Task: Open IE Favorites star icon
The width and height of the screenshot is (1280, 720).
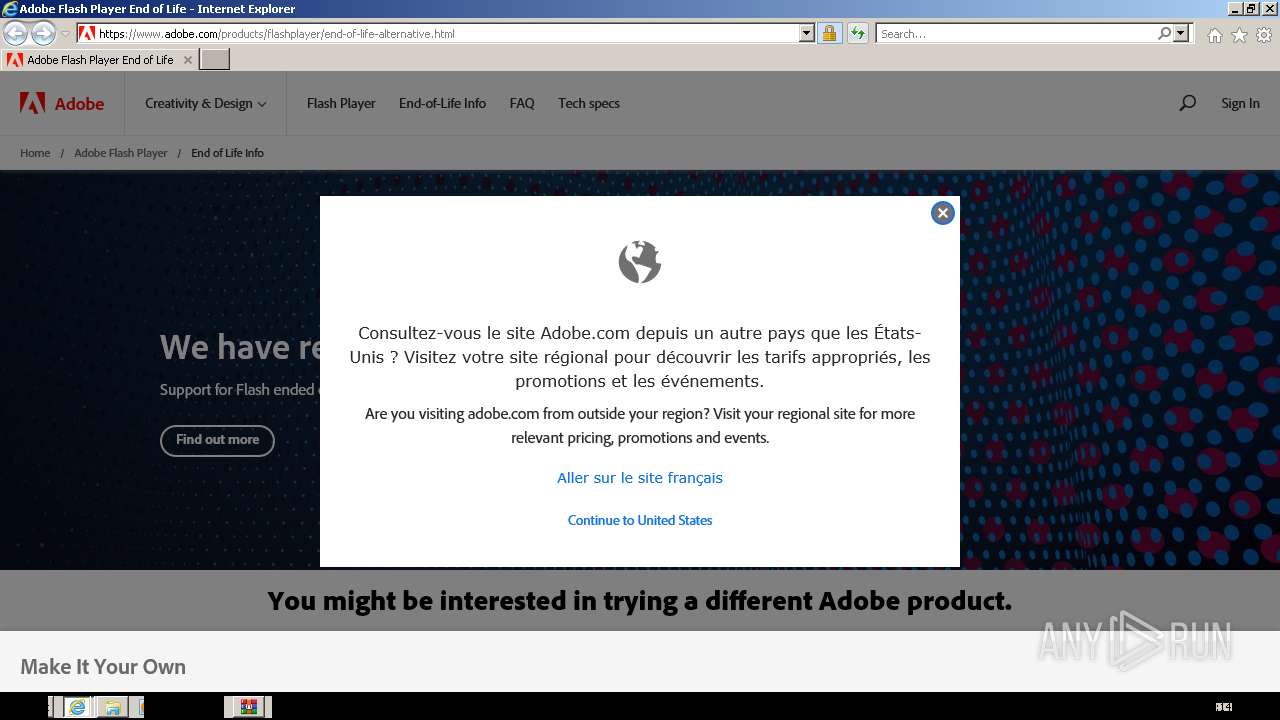Action: (1239, 35)
